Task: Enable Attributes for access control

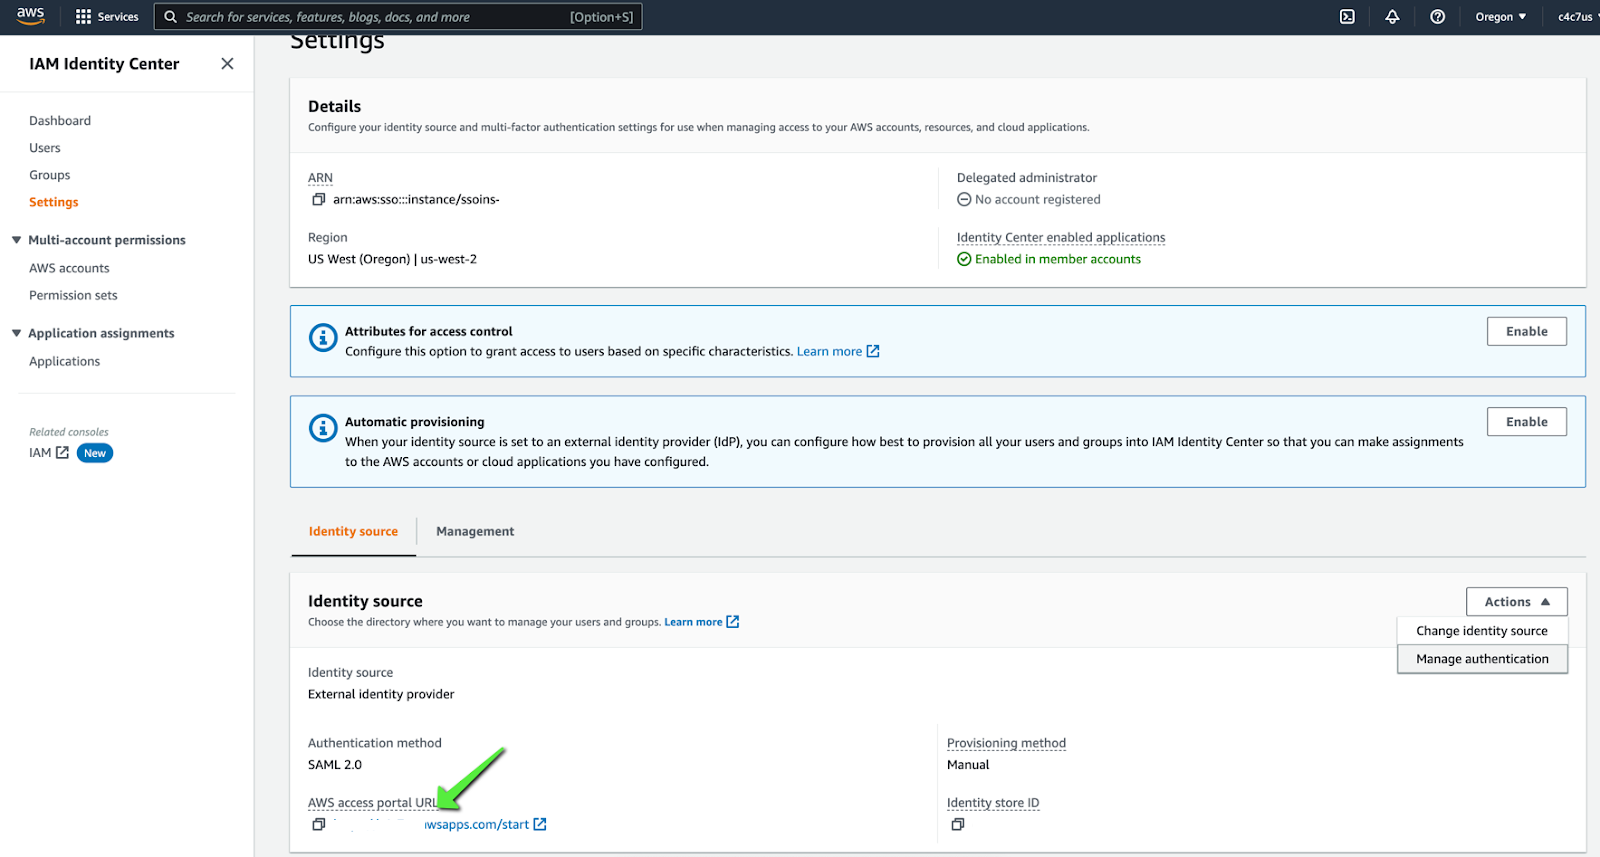Action: click(x=1526, y=331)
